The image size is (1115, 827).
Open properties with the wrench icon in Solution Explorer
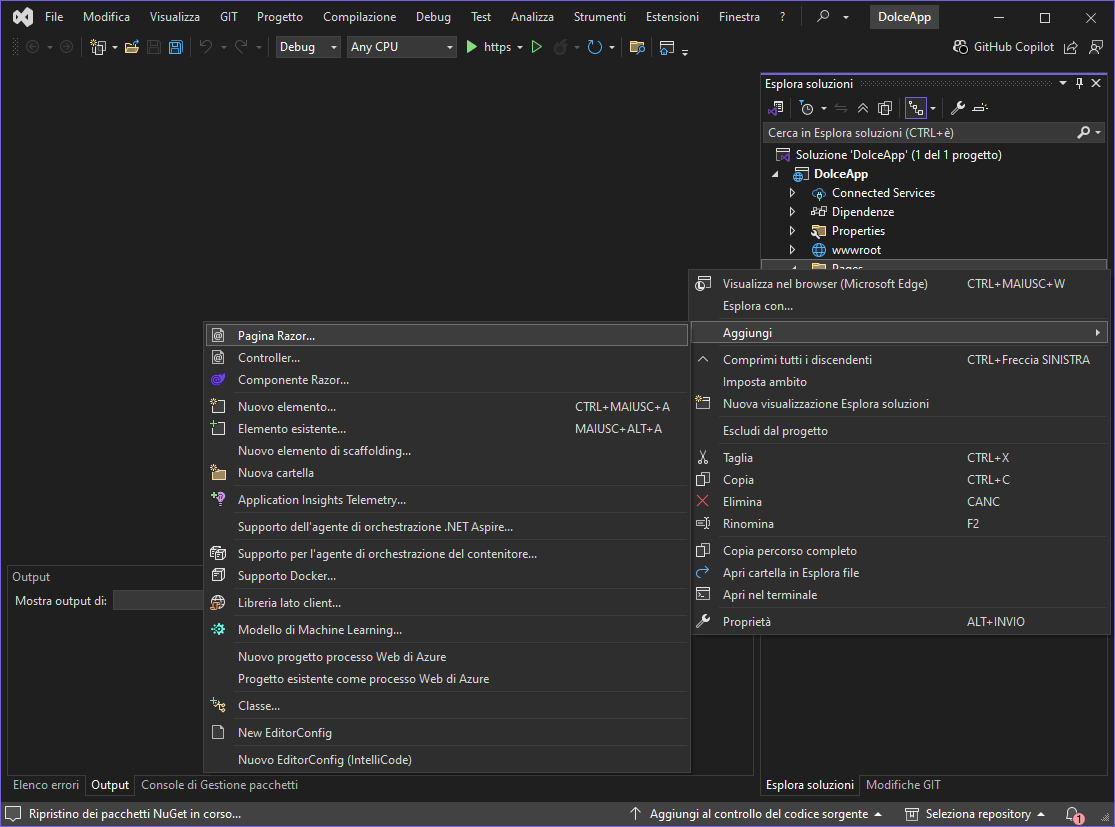[958, 108]
